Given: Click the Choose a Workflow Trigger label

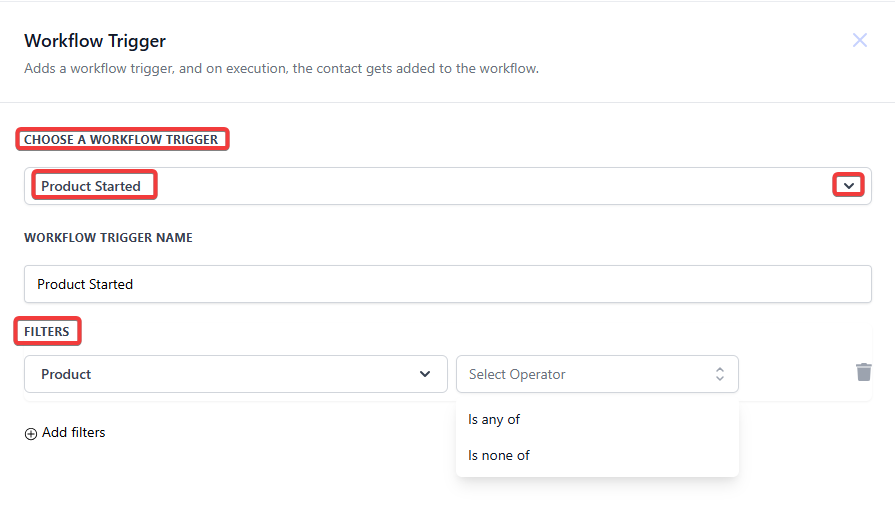Looking at the screenshot, I should coord(121,140).
